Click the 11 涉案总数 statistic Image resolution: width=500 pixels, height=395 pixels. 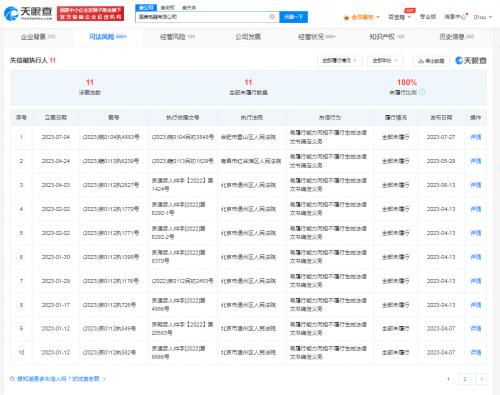(x=90, y=86)
